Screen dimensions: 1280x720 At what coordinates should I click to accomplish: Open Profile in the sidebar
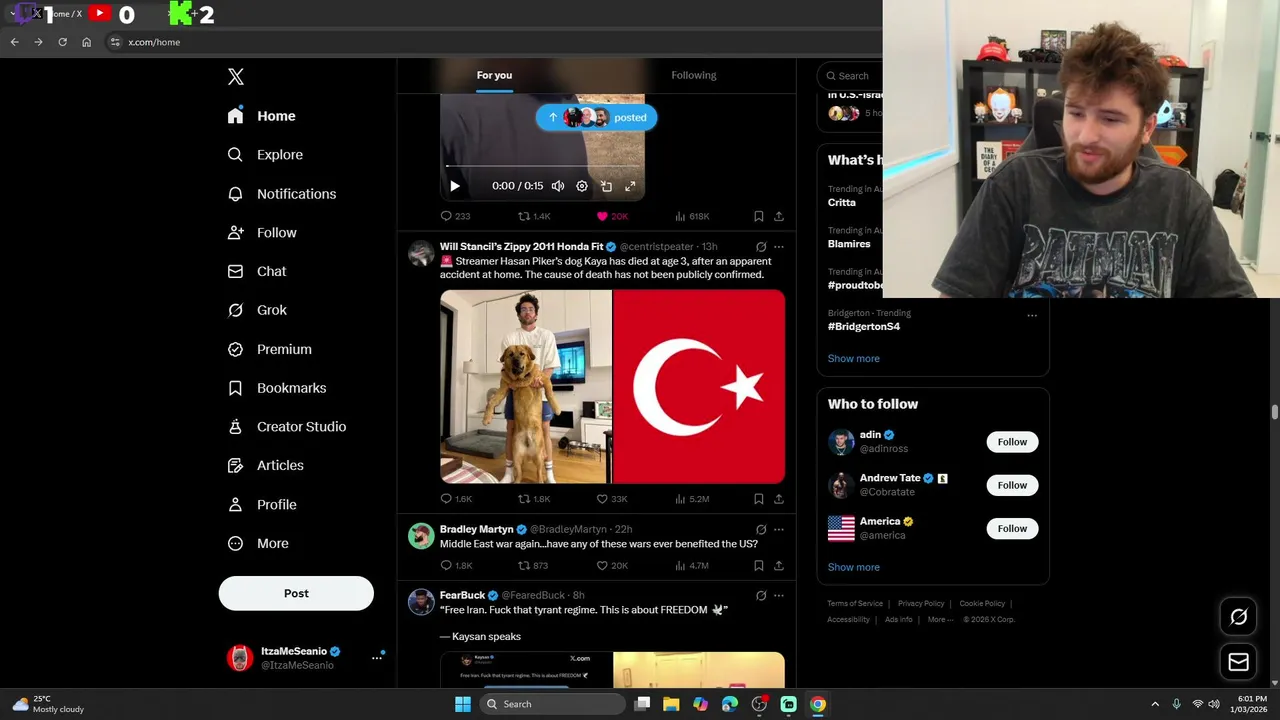tap(262, 505)
